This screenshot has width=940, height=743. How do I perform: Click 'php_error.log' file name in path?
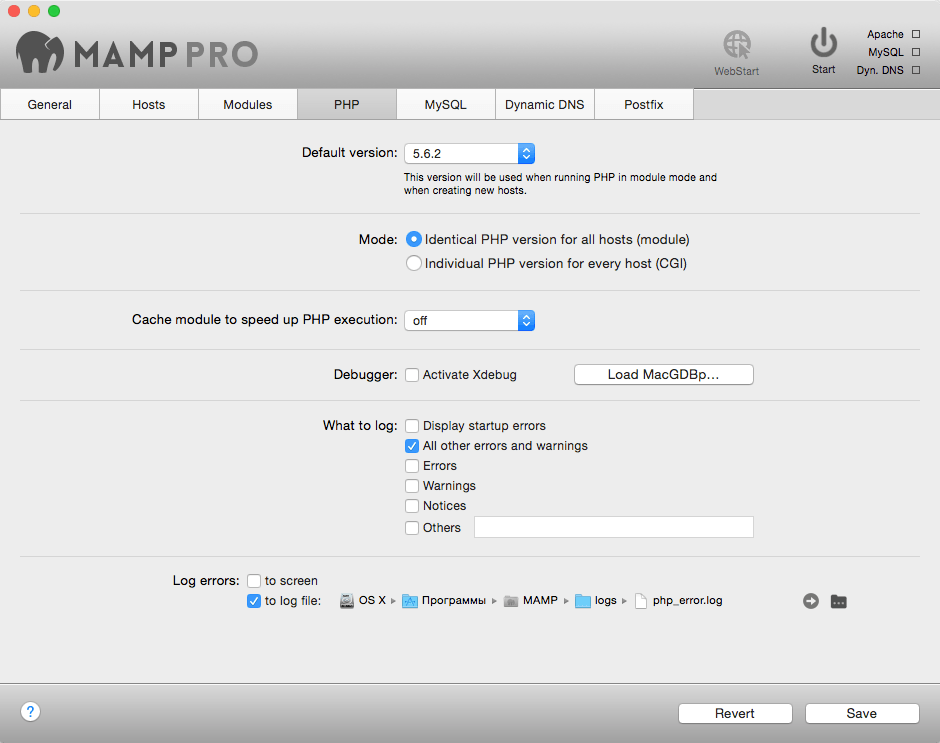tap(688, 601)
